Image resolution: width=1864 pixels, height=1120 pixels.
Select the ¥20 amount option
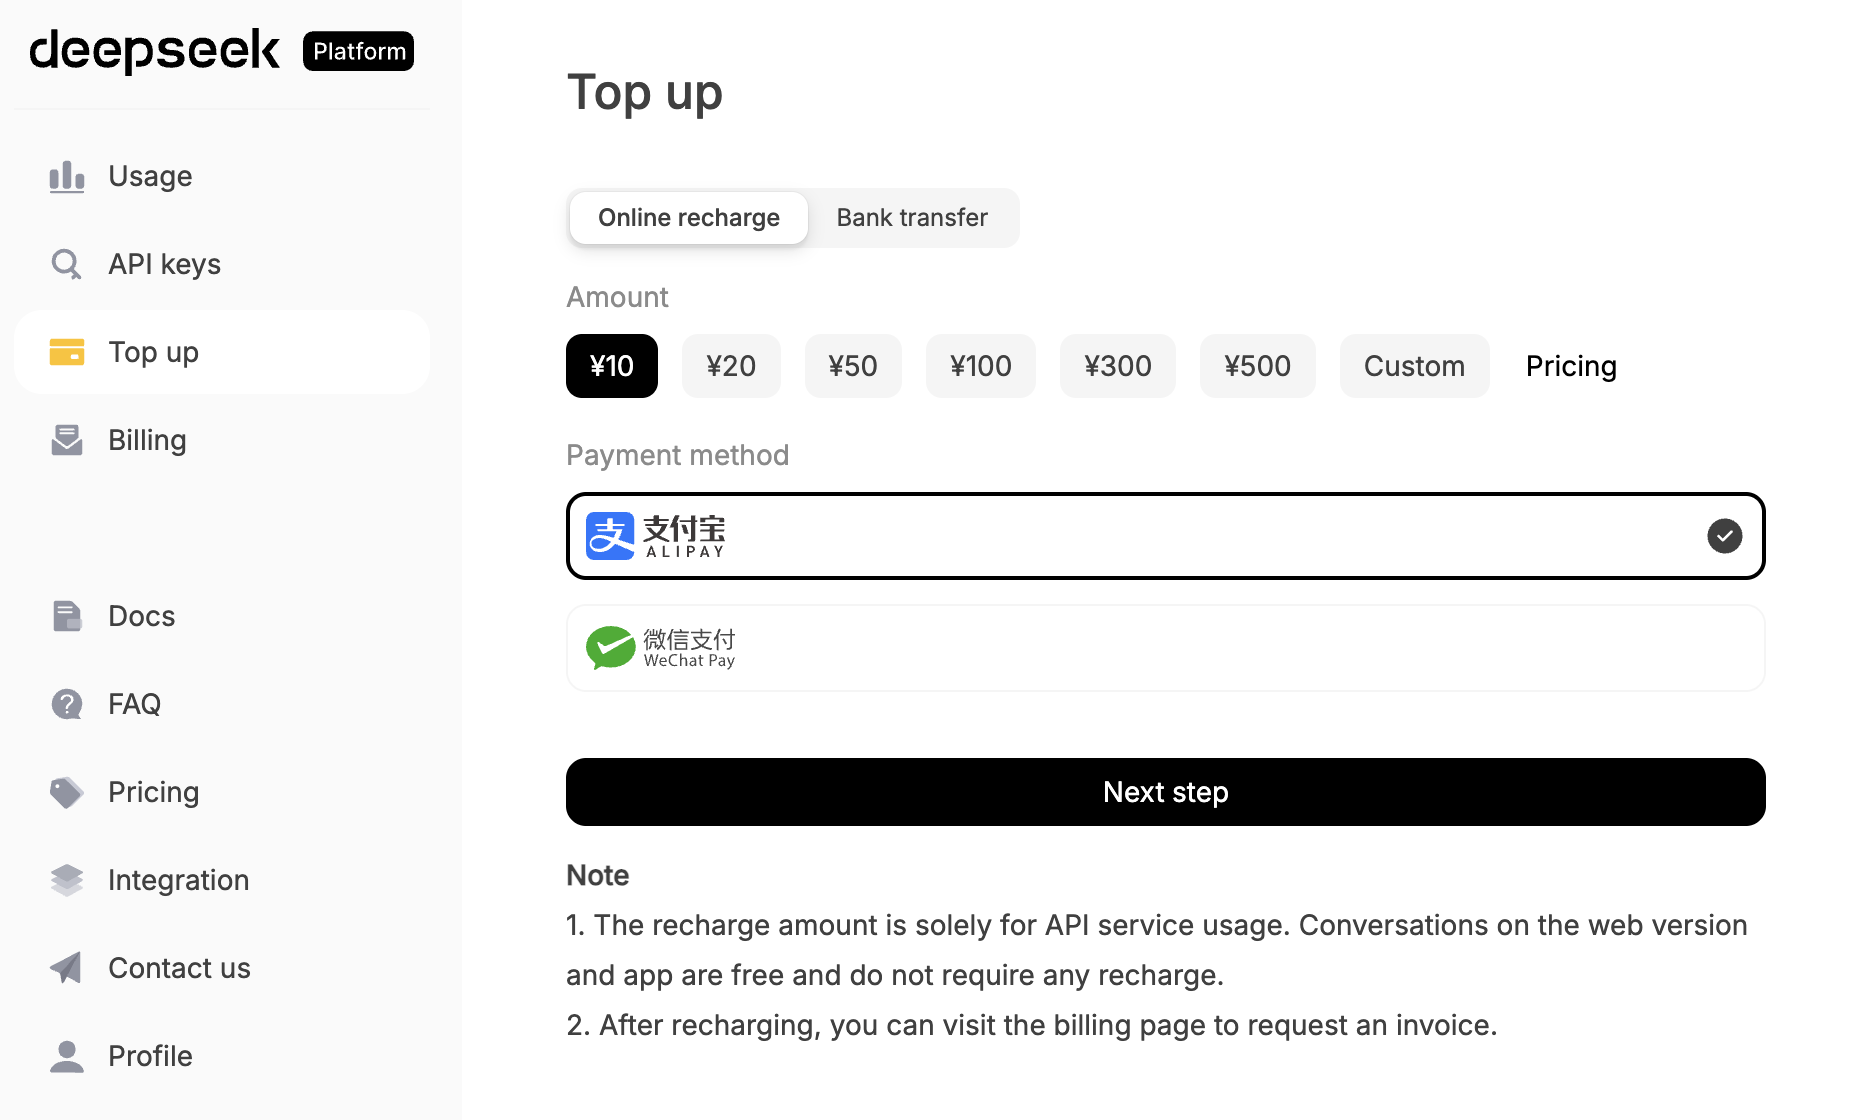click(731, 366)
